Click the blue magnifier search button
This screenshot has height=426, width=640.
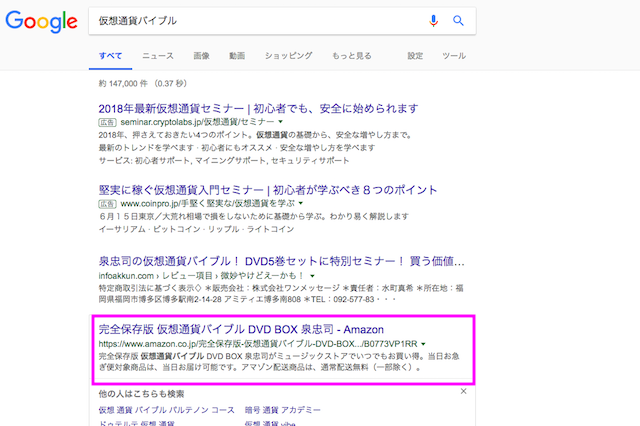(458, 20)
